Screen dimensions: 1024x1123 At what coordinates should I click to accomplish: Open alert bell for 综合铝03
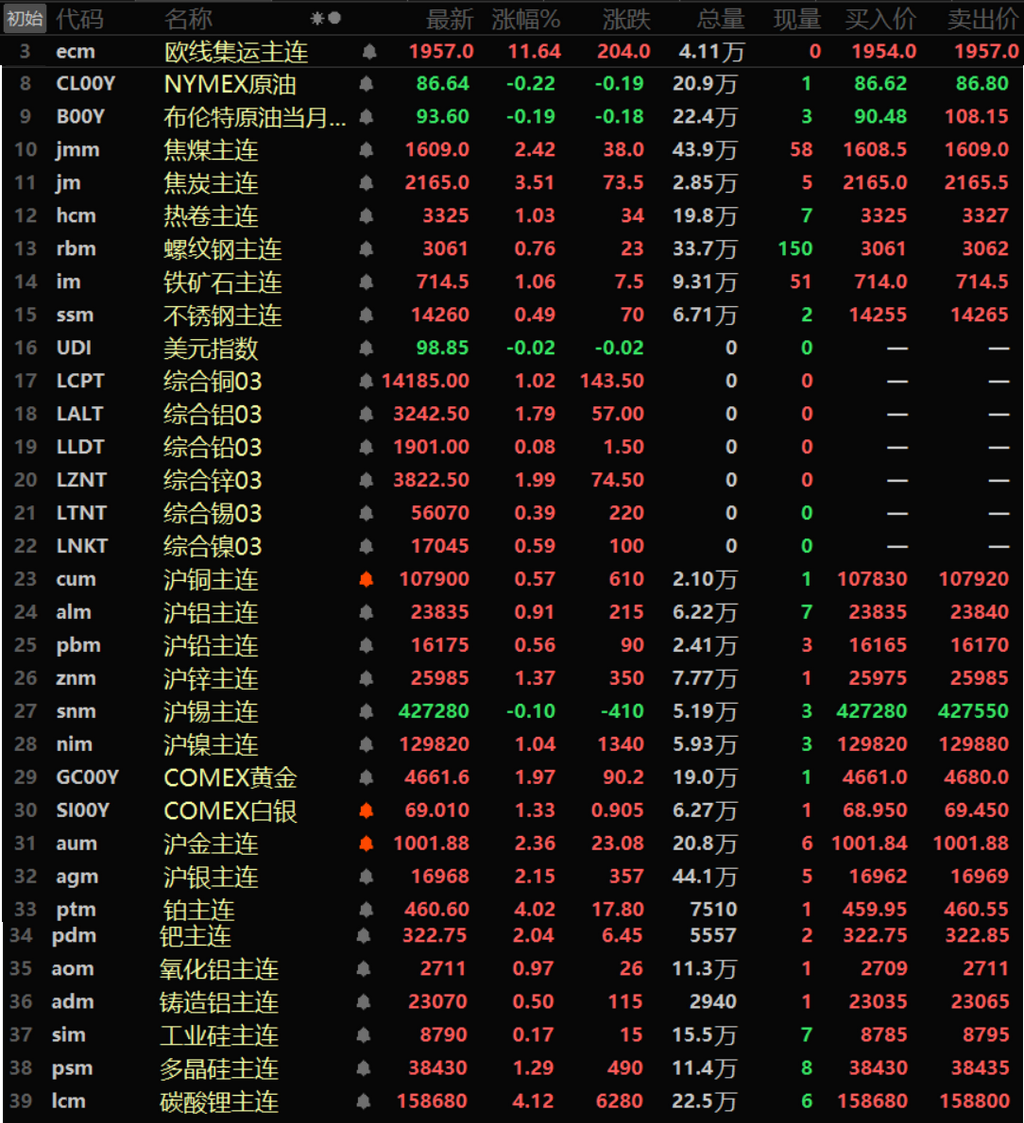pyautogui.click(x=366, y=414)
